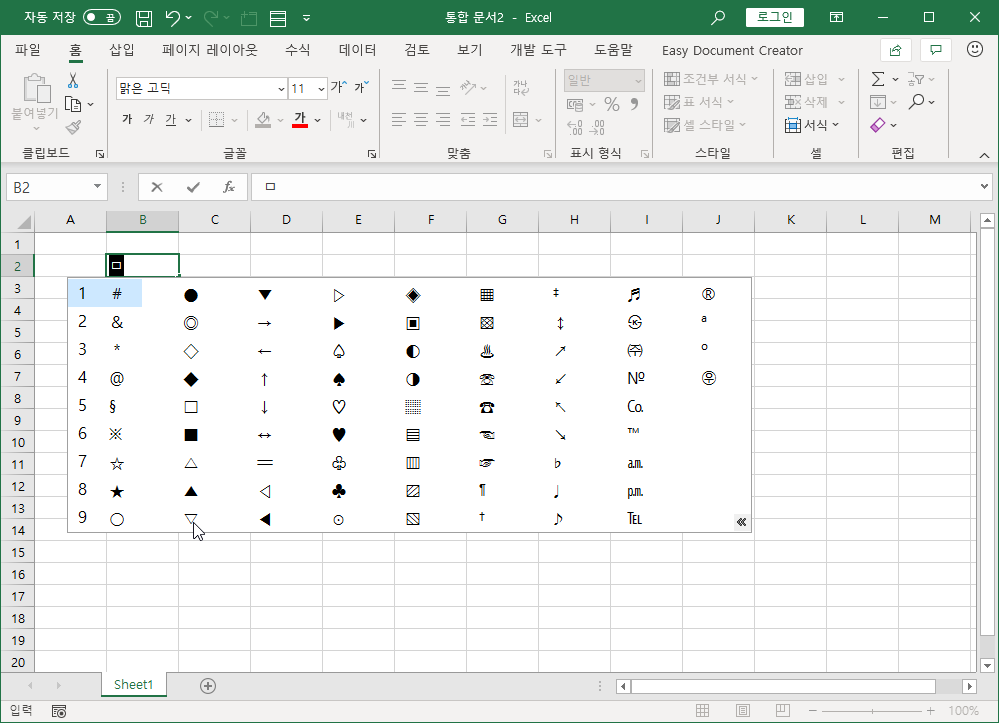Click the comments speech bubble icon
This screenshot has height=723, width=999.
point(935,50)
